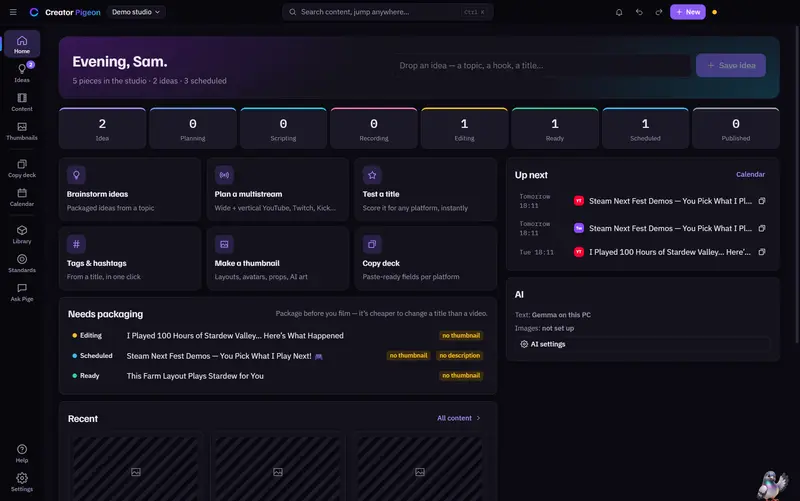800x501 pixels.
Task: Open the second Recent thumbnail
Action: click(278, 468)
